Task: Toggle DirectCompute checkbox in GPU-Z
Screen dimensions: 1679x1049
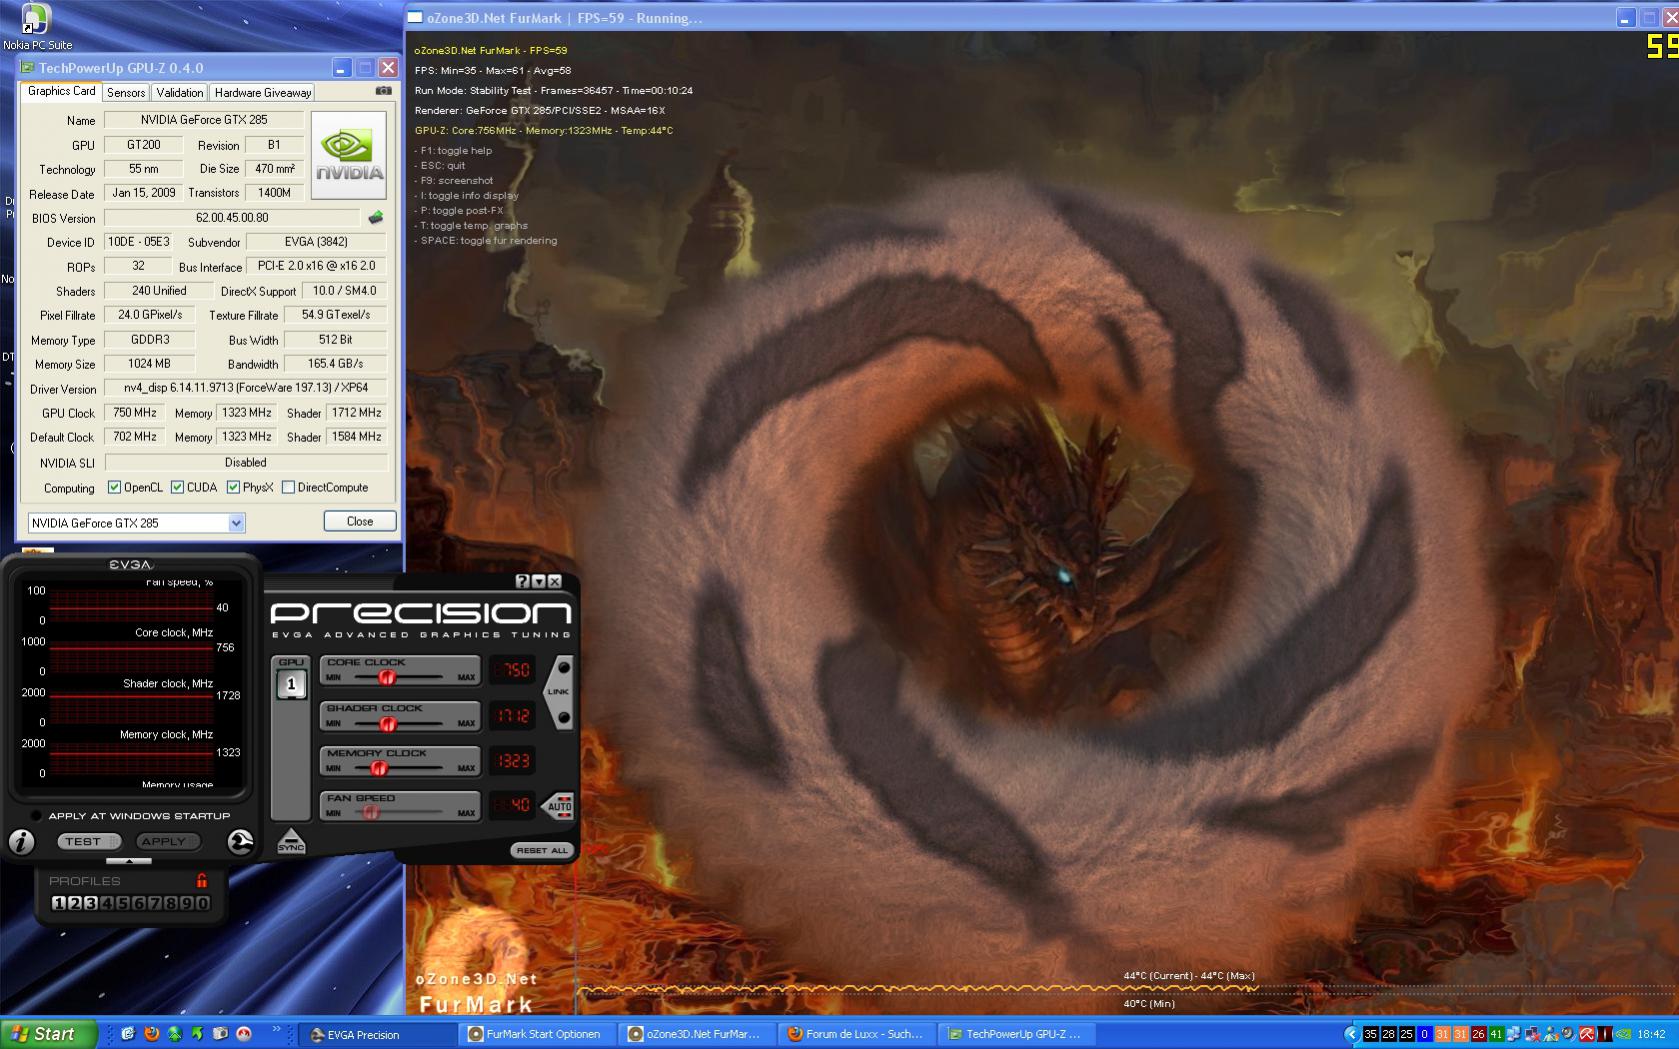Action: click(288, 487)
